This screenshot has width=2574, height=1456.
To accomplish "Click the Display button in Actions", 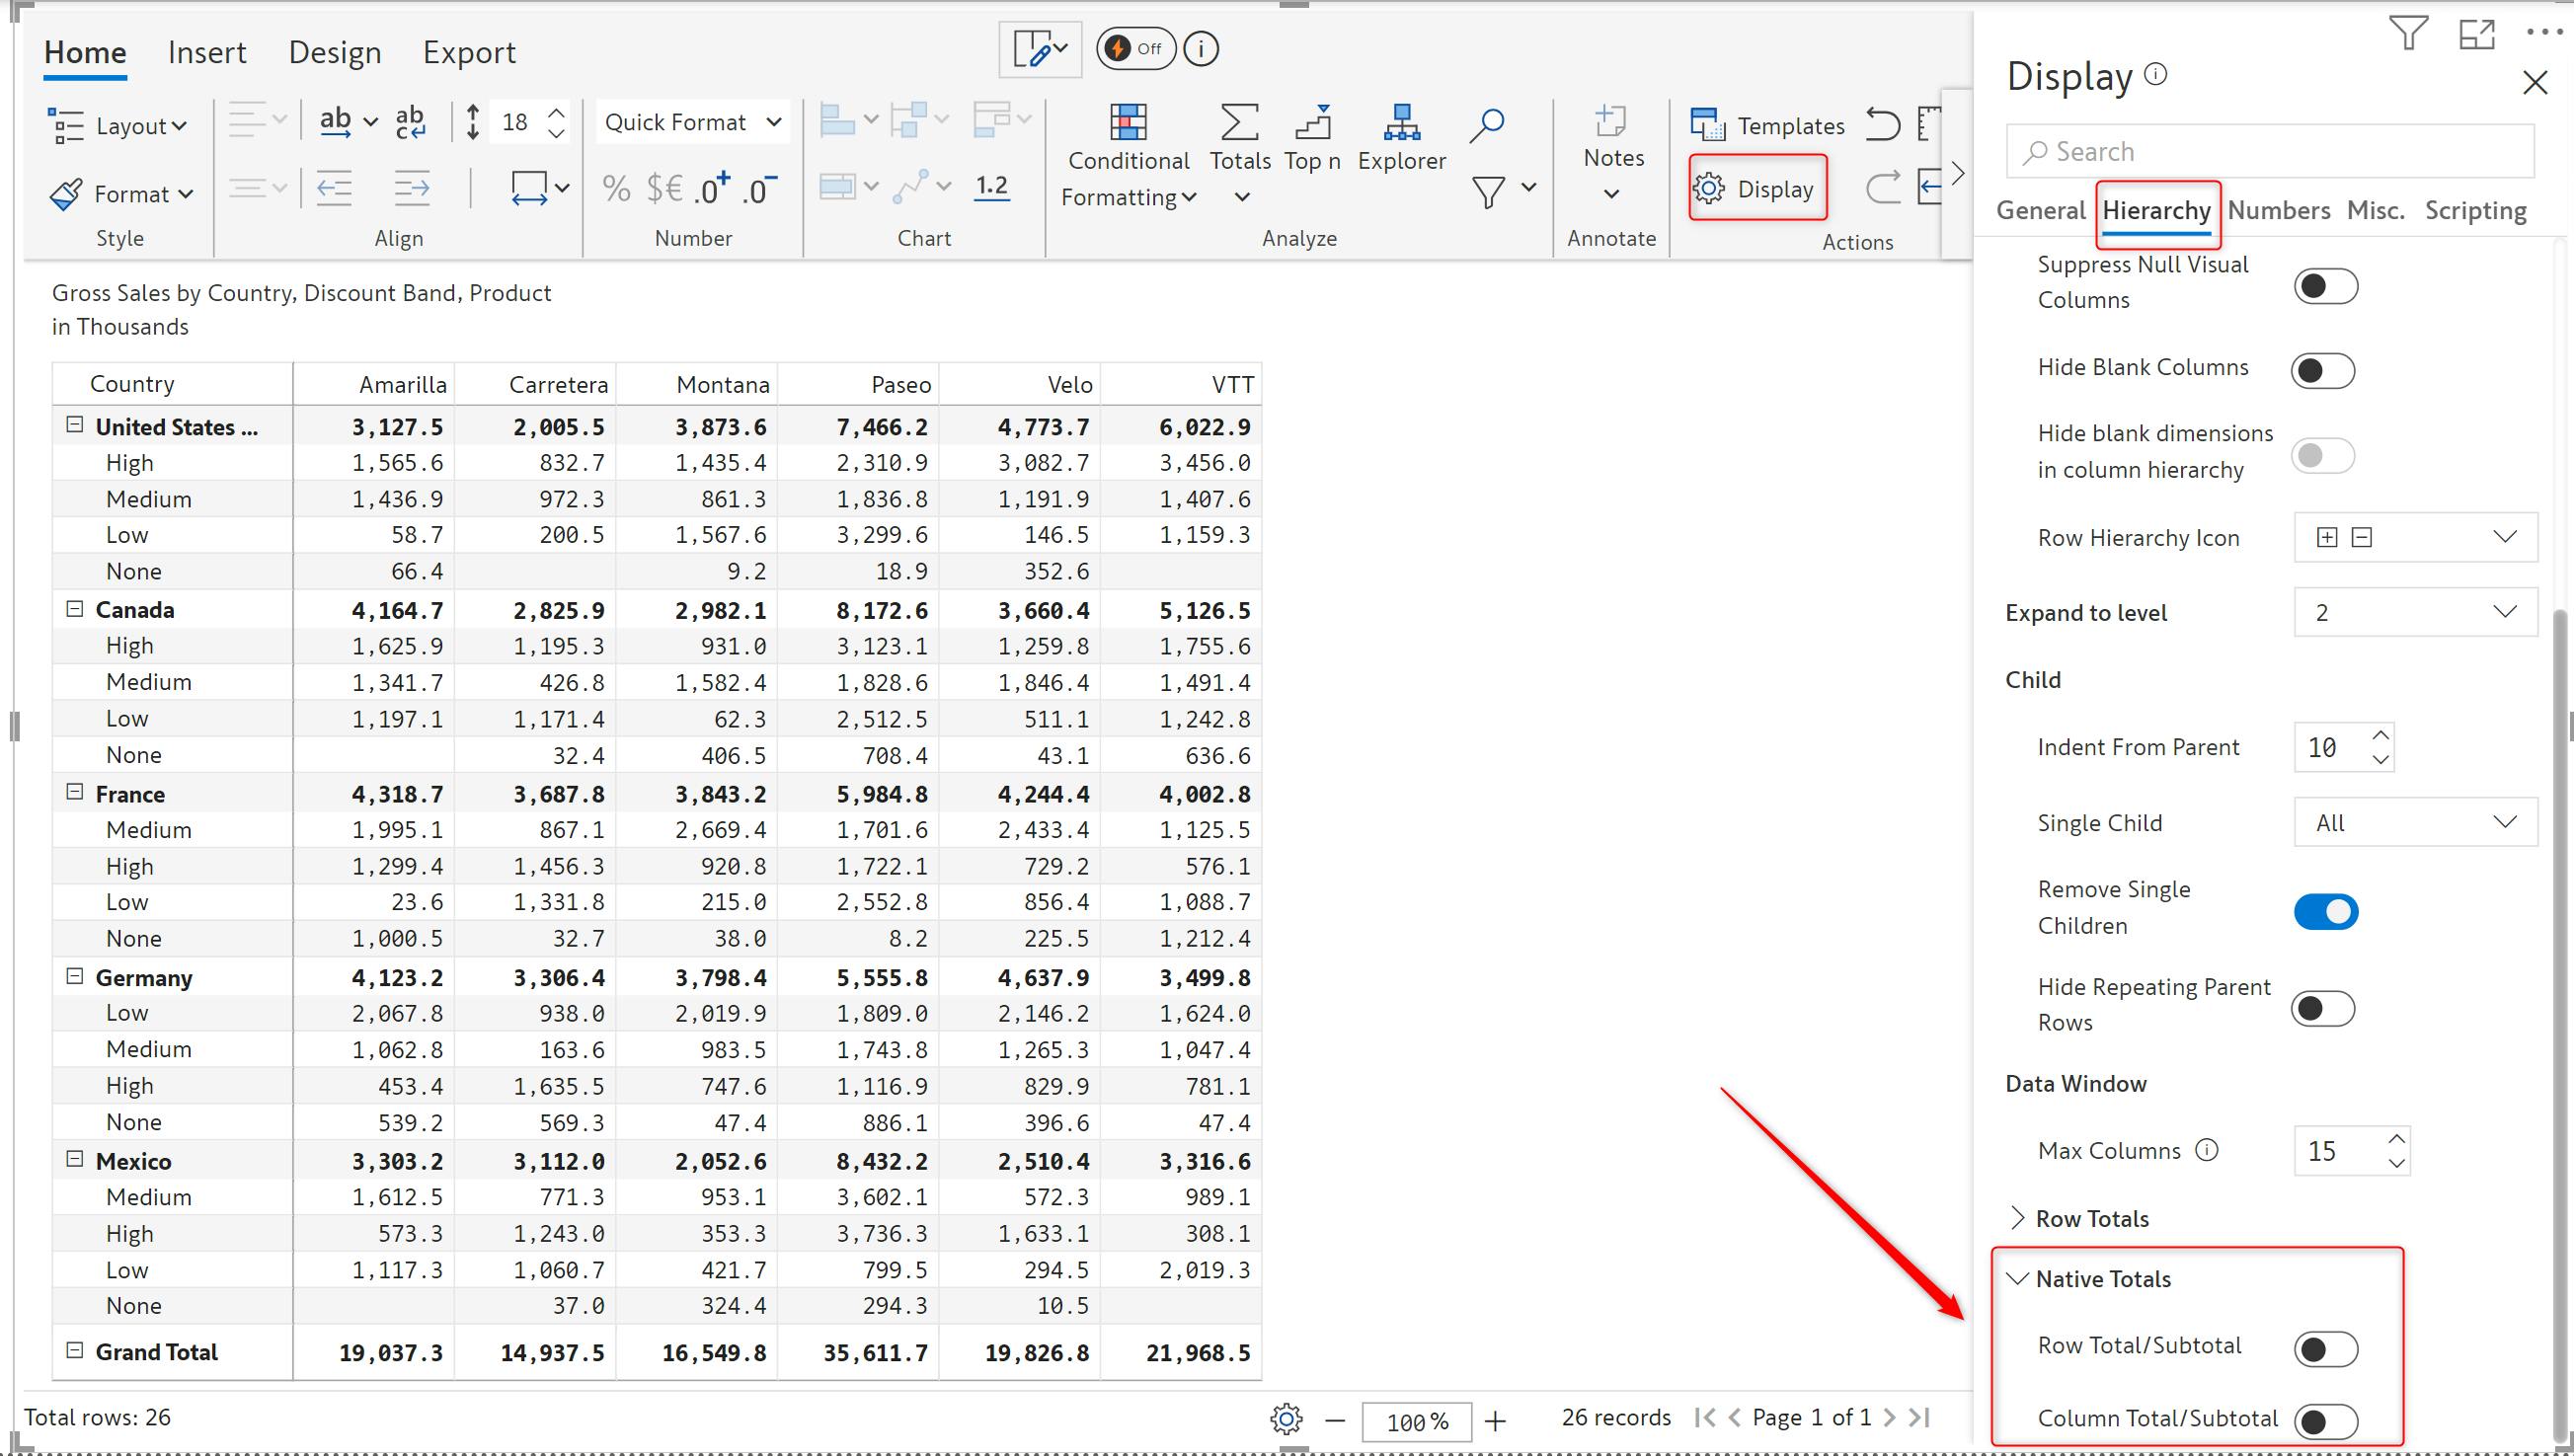I will pyautogui.click(x=1756, y=189).
